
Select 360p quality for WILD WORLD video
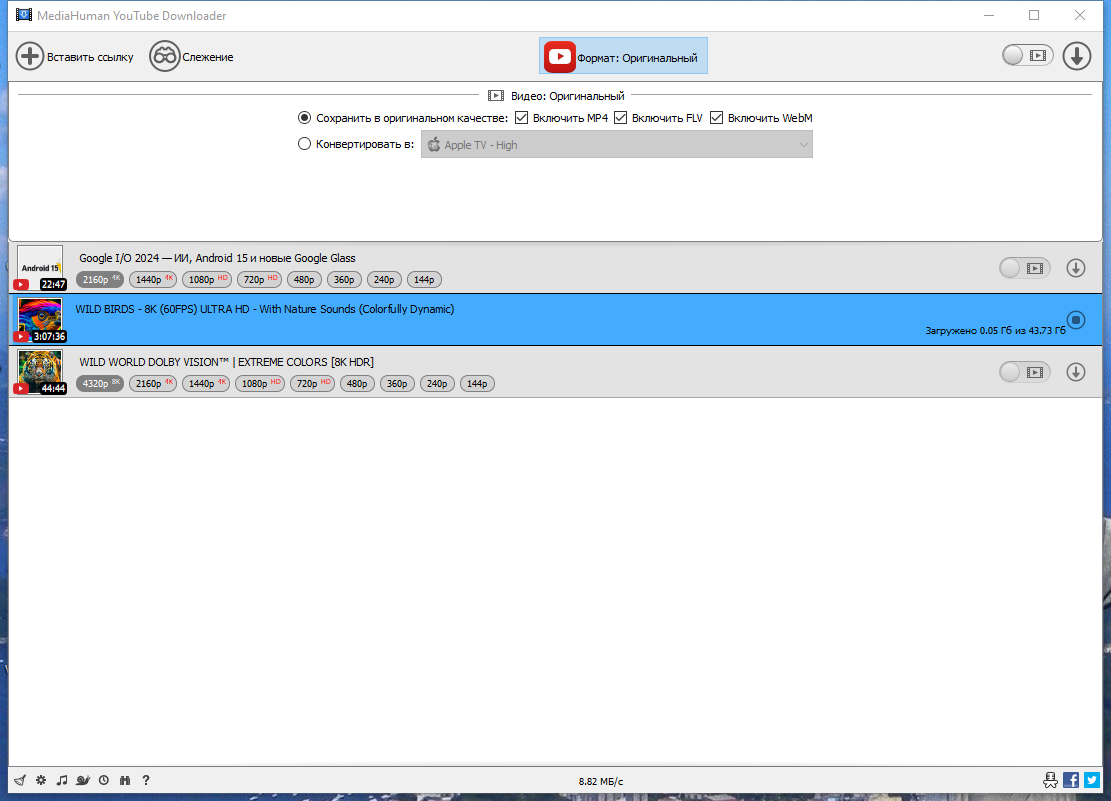tap(397, 383)
